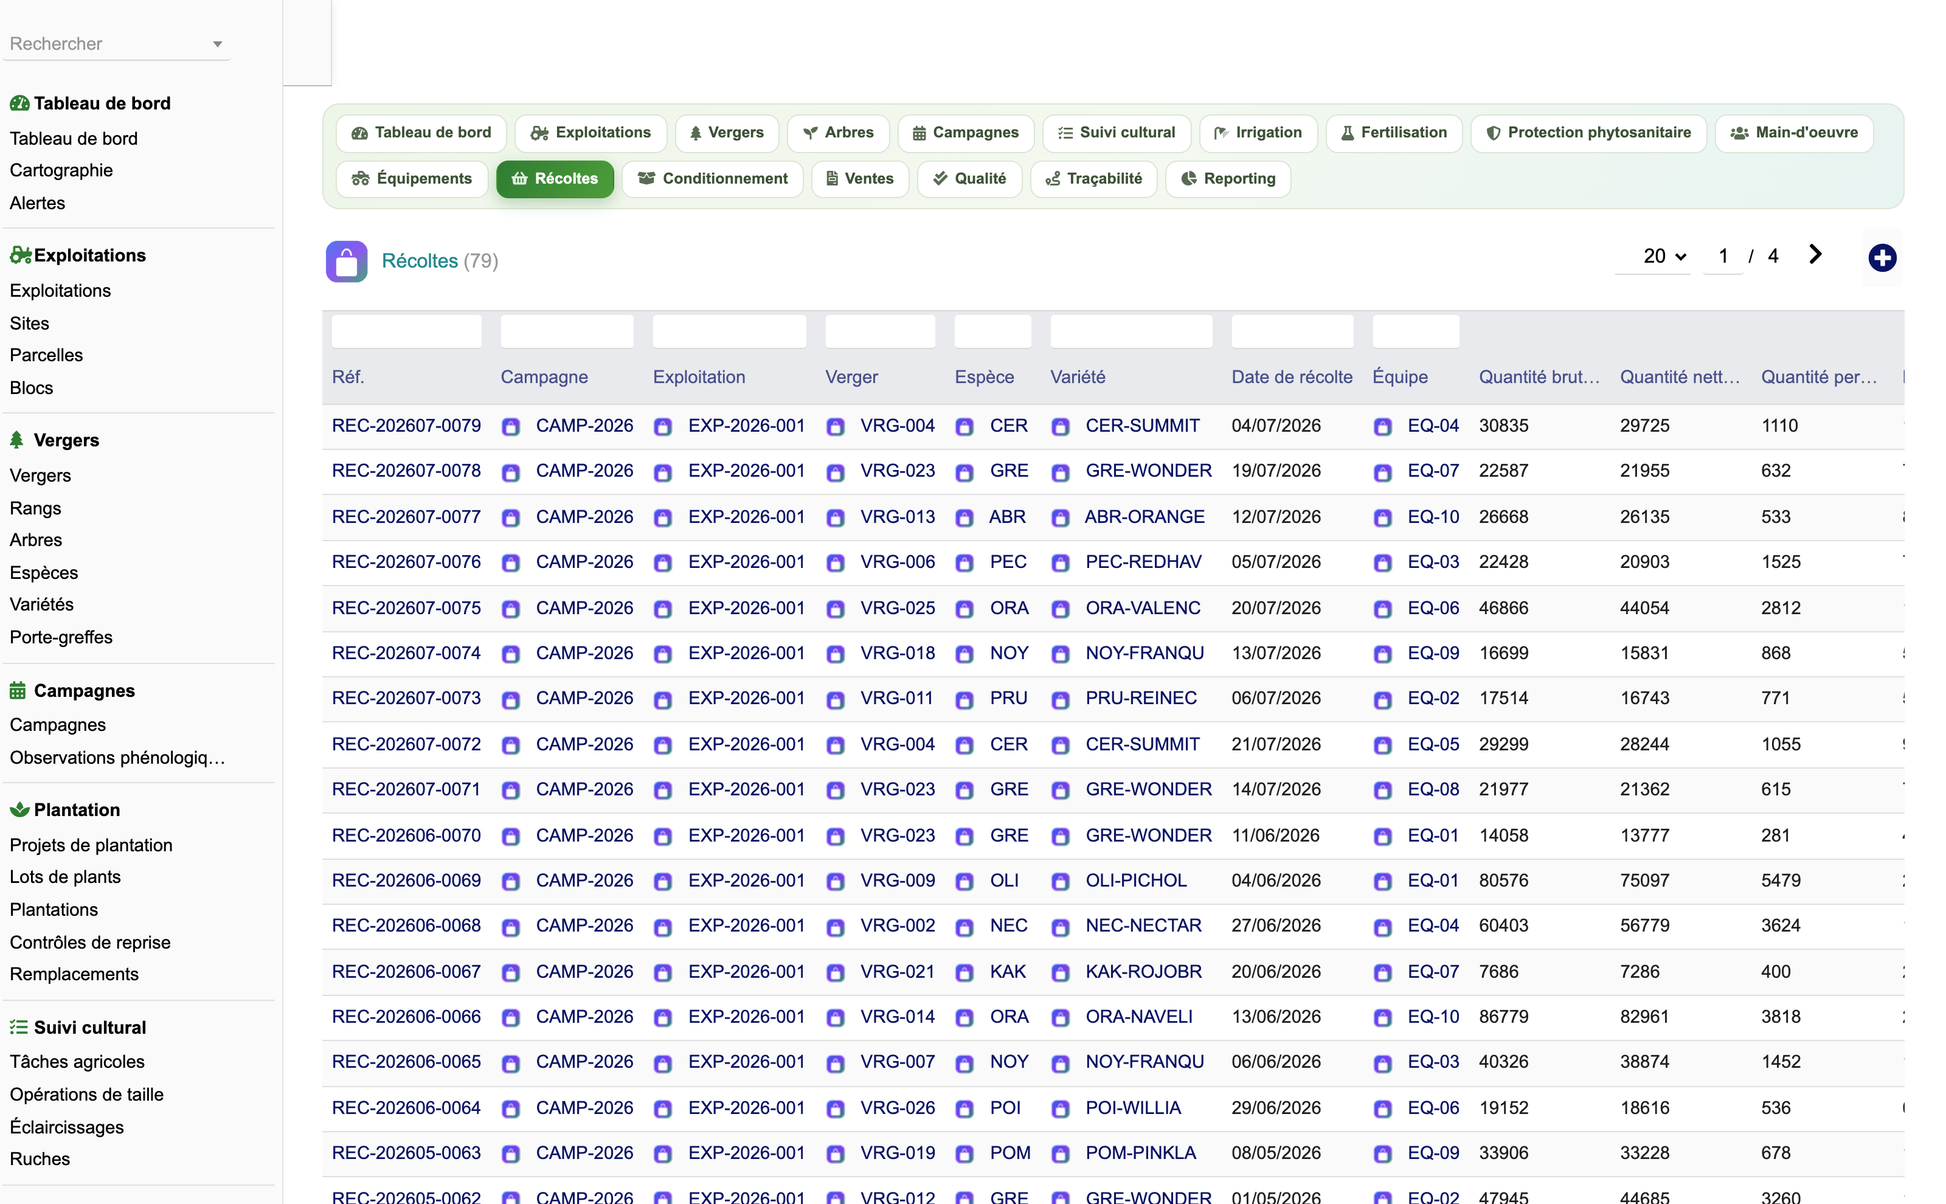Click équipe icon in row REC-202606-0065
The width and height of the screenshot is (1946, 1204).
(x=1382, y=1063)
